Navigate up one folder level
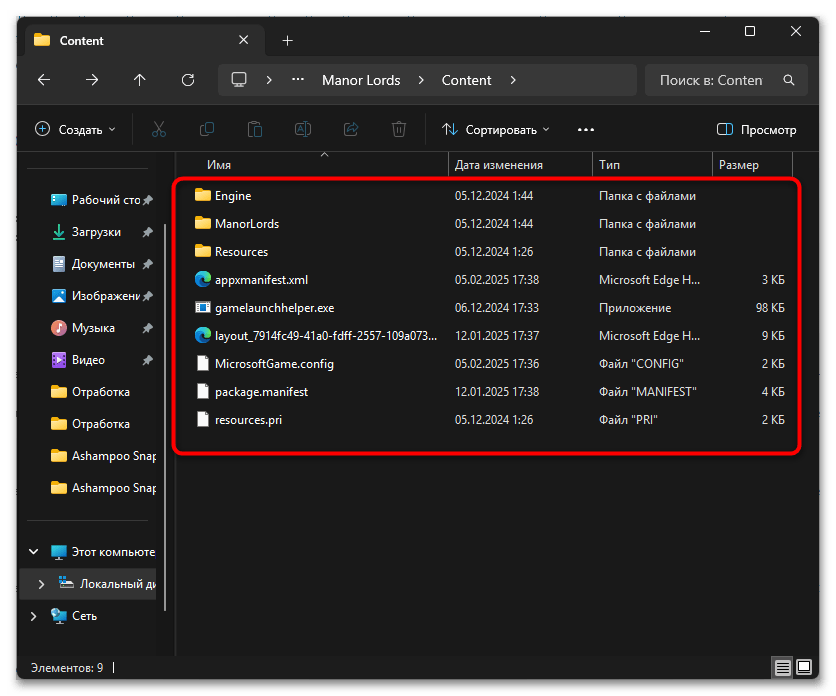 [140, 80]
